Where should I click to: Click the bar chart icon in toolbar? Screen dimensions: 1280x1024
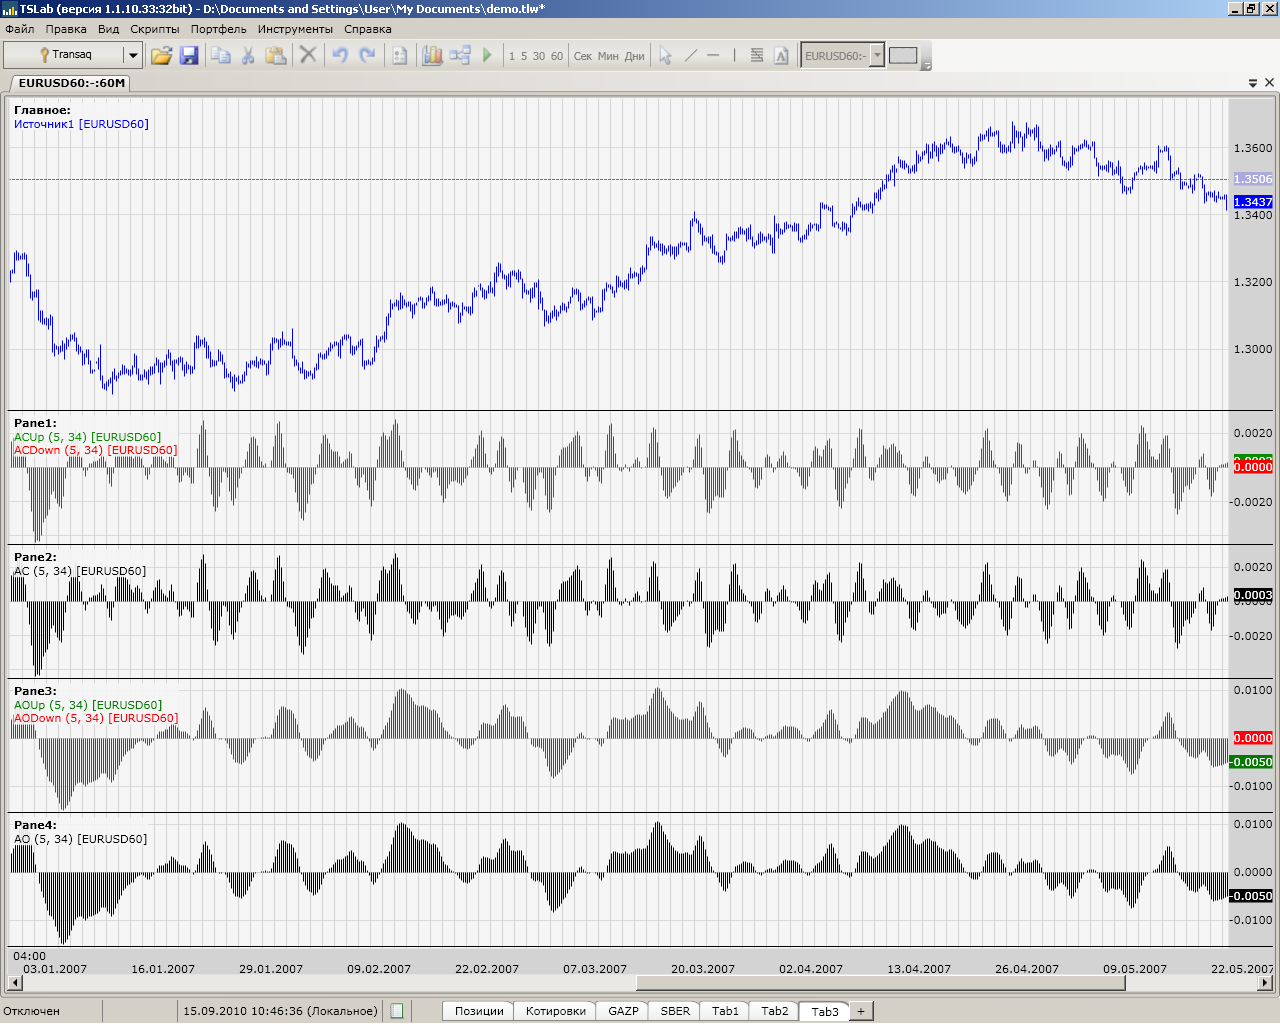(x=432, y=55)
